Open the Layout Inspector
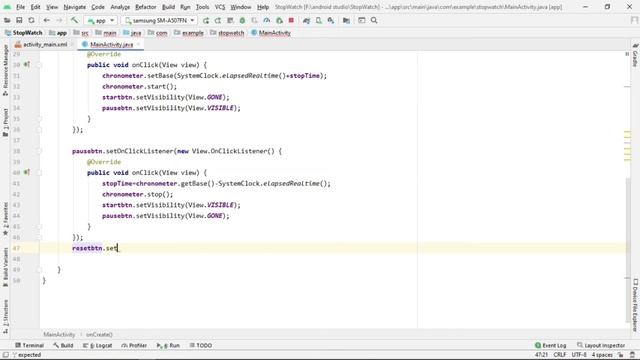 [x=601, y=345]
